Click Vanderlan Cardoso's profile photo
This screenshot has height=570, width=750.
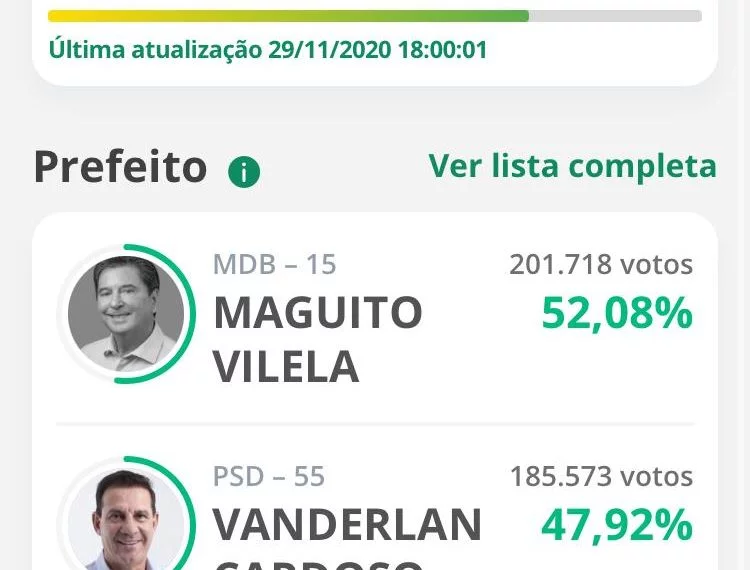(x=126, y=520)
